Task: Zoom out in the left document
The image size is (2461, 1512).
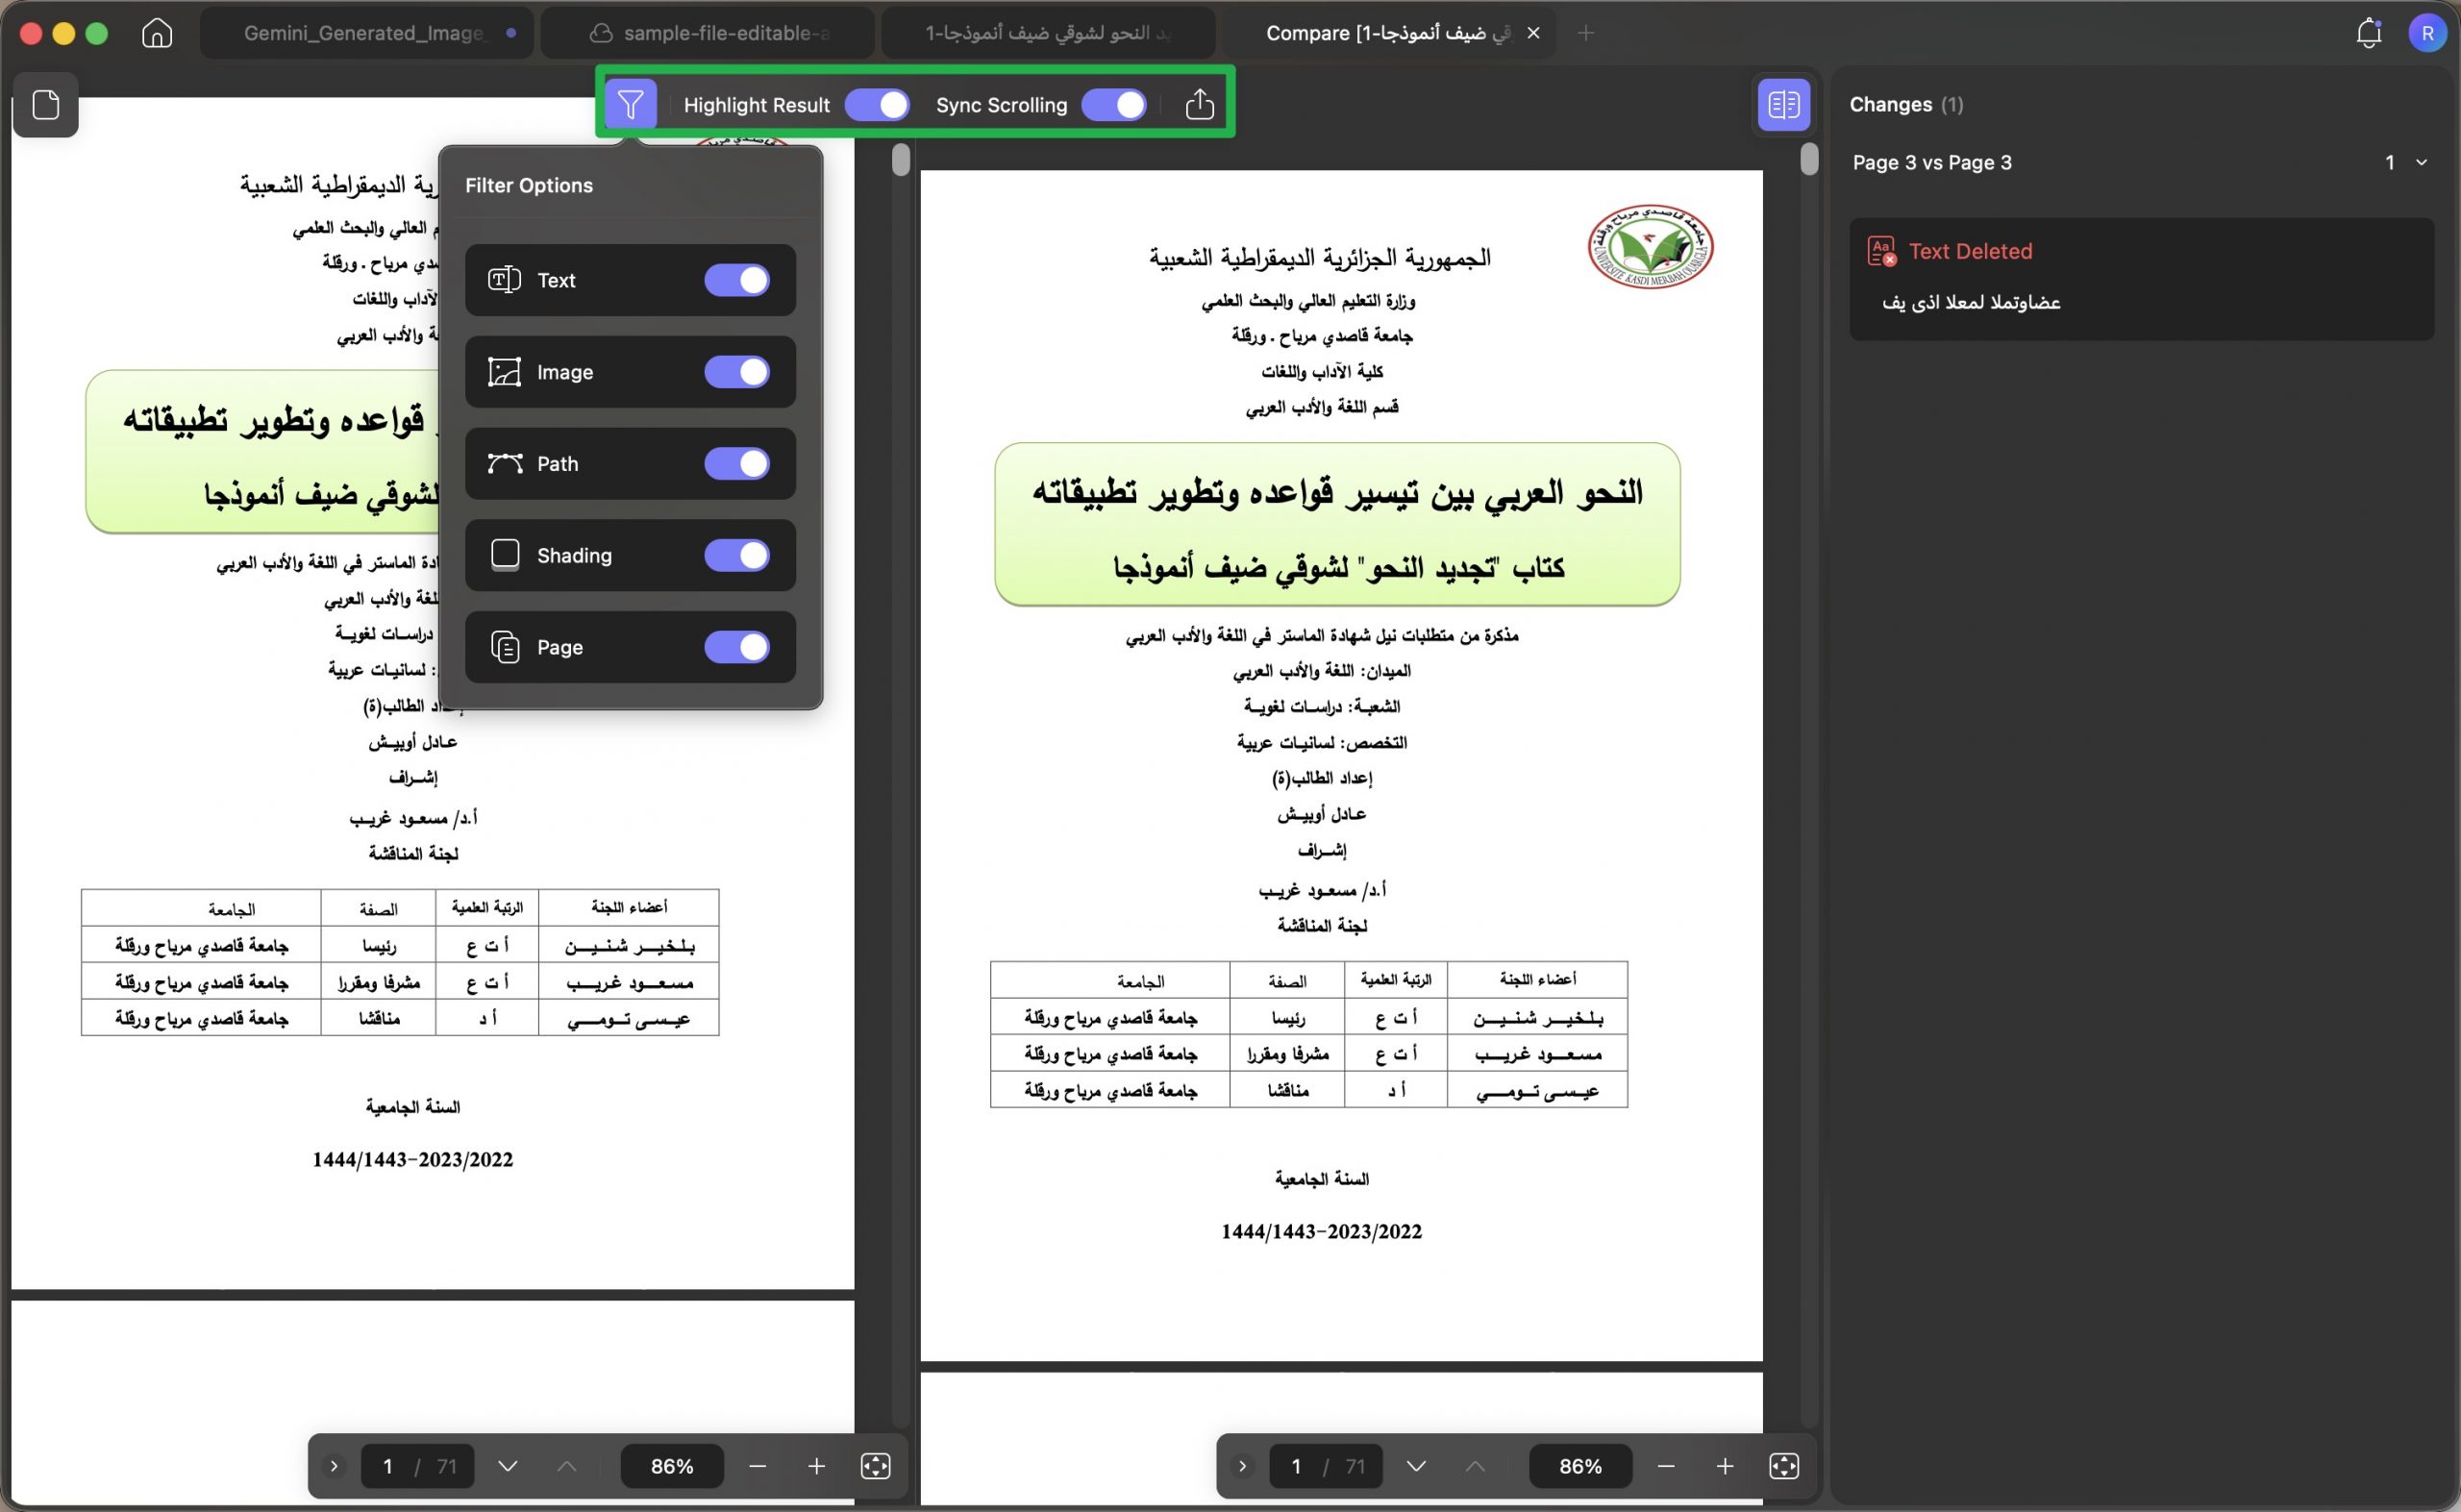Action: [757, 1466]
